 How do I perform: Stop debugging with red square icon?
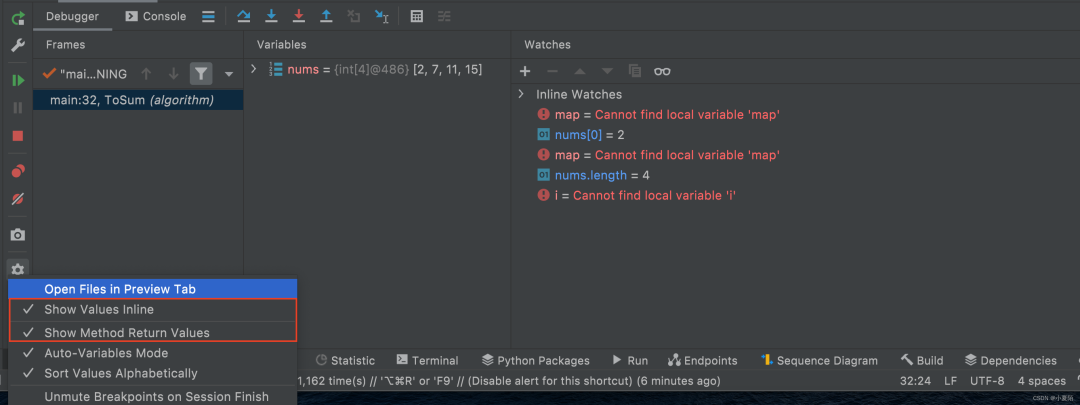coord(18,135)
